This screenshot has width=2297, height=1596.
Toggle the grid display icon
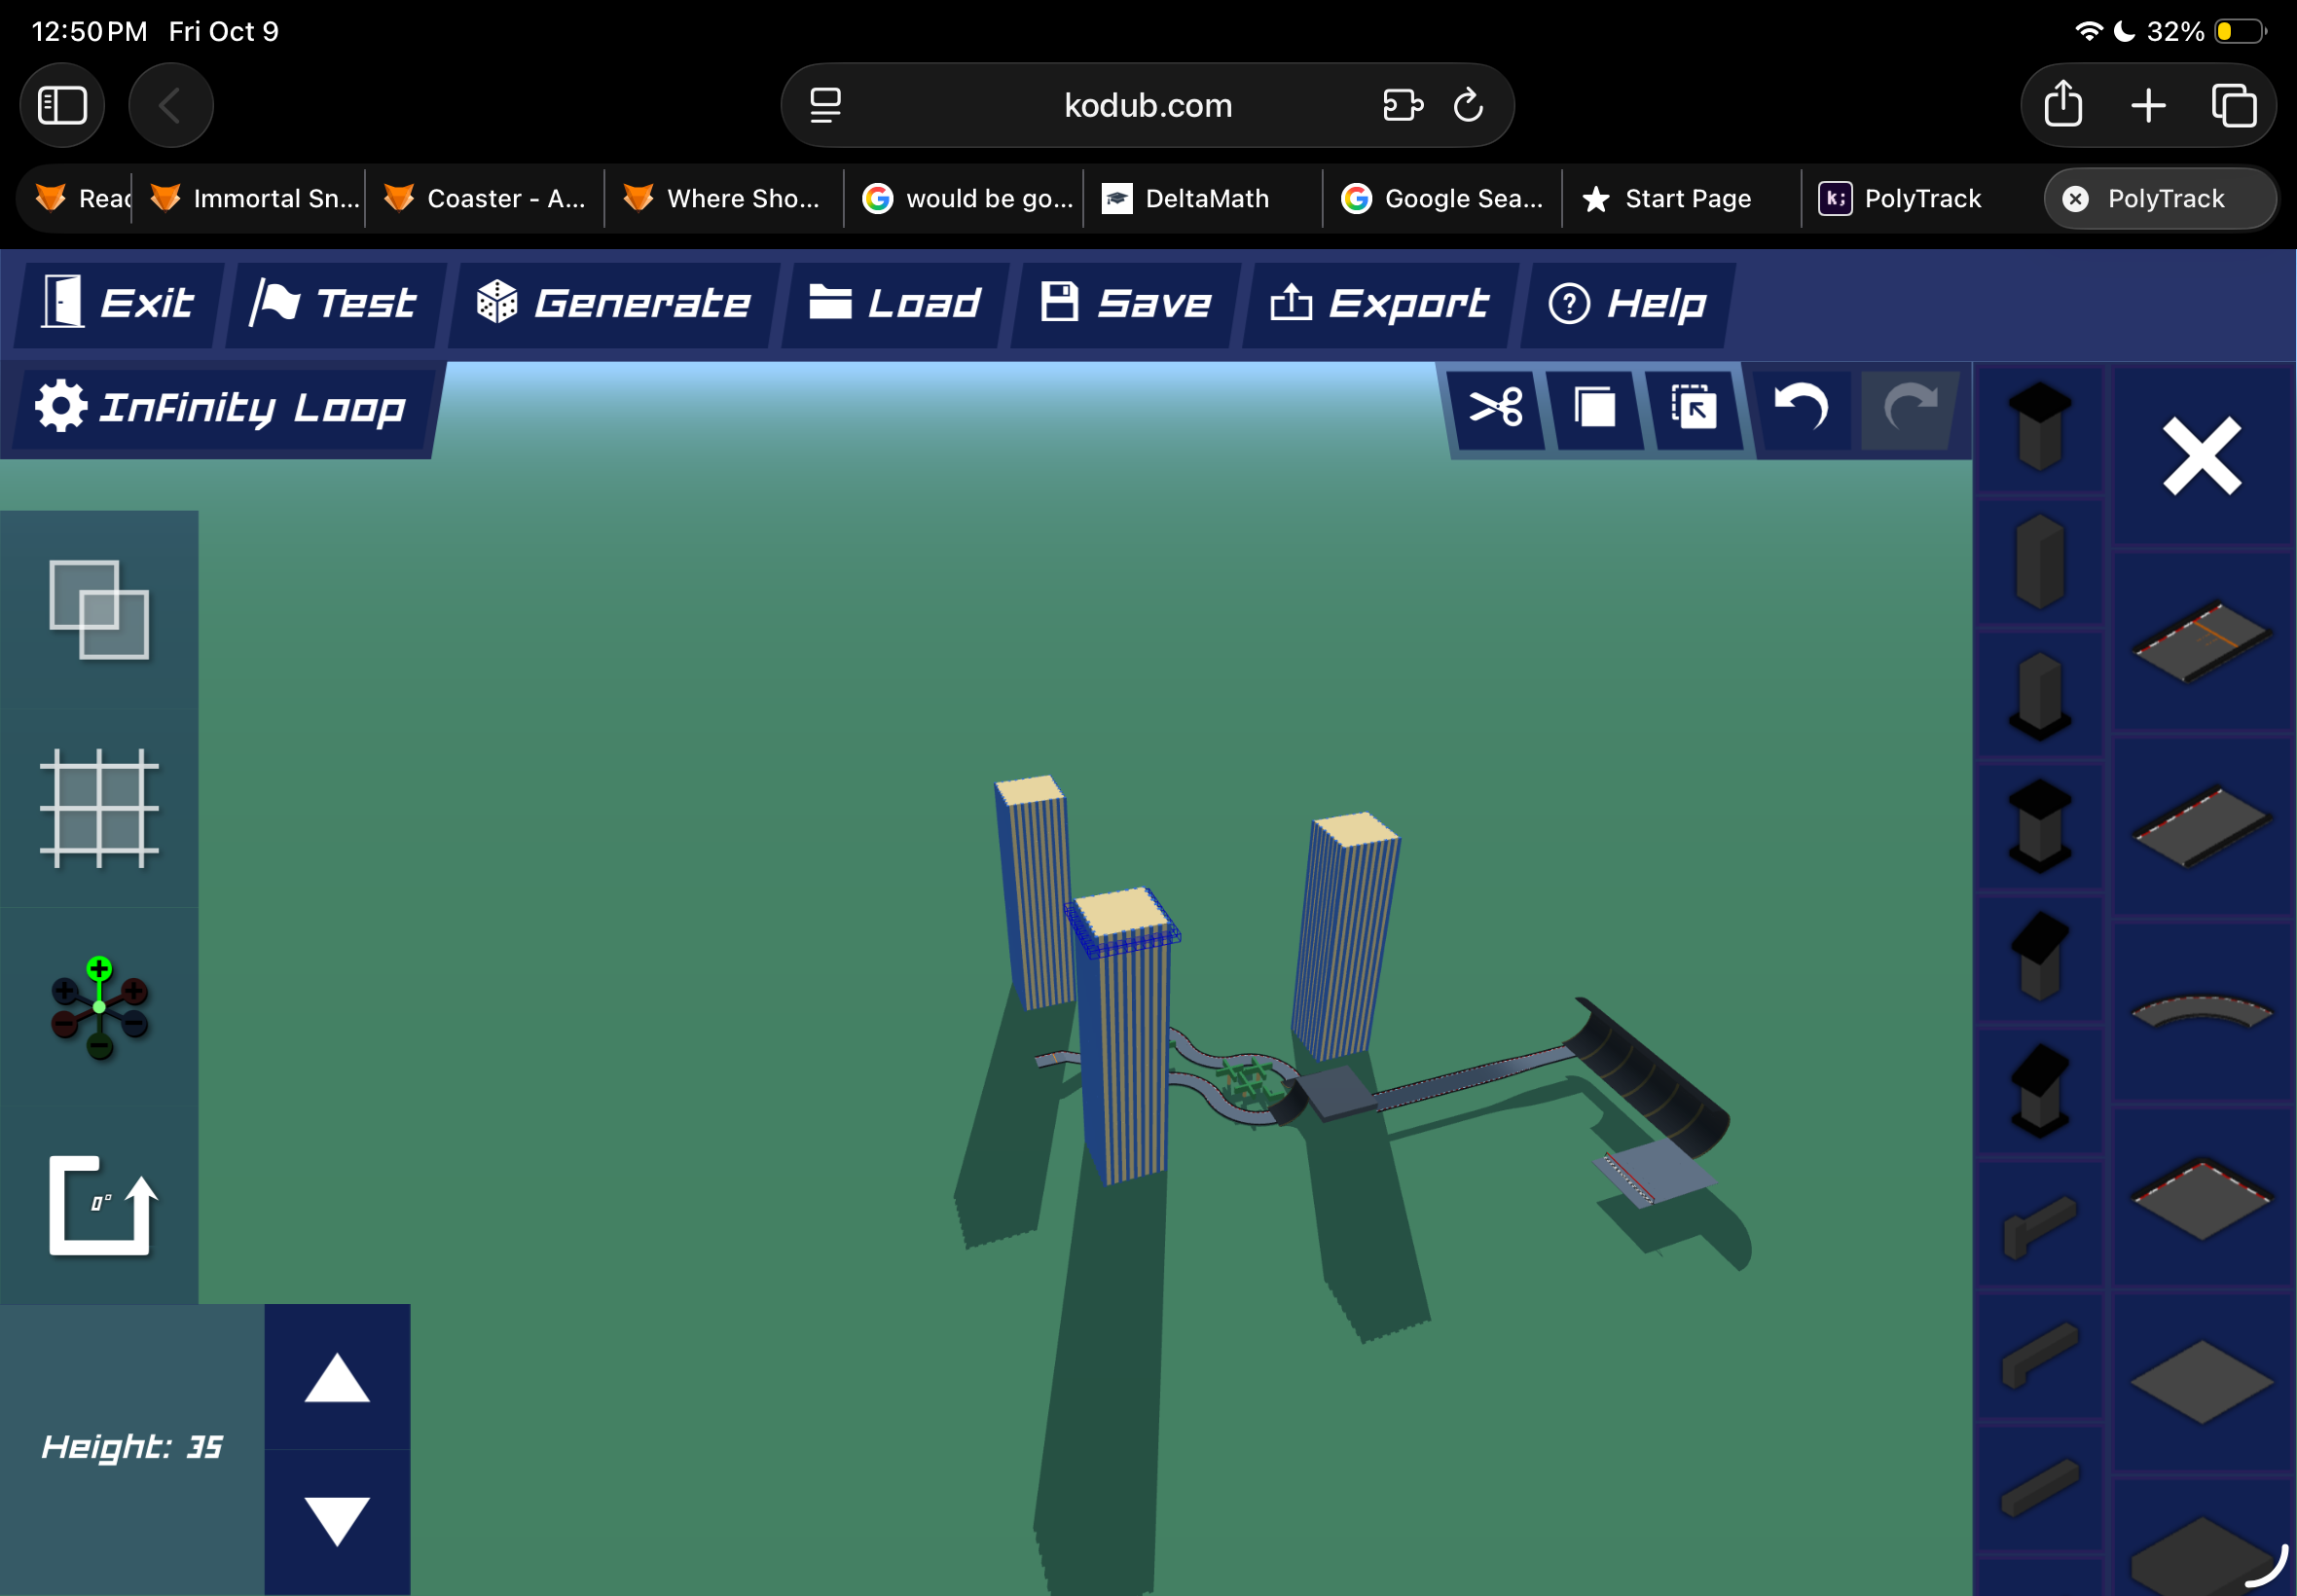(x=99, y=808)
